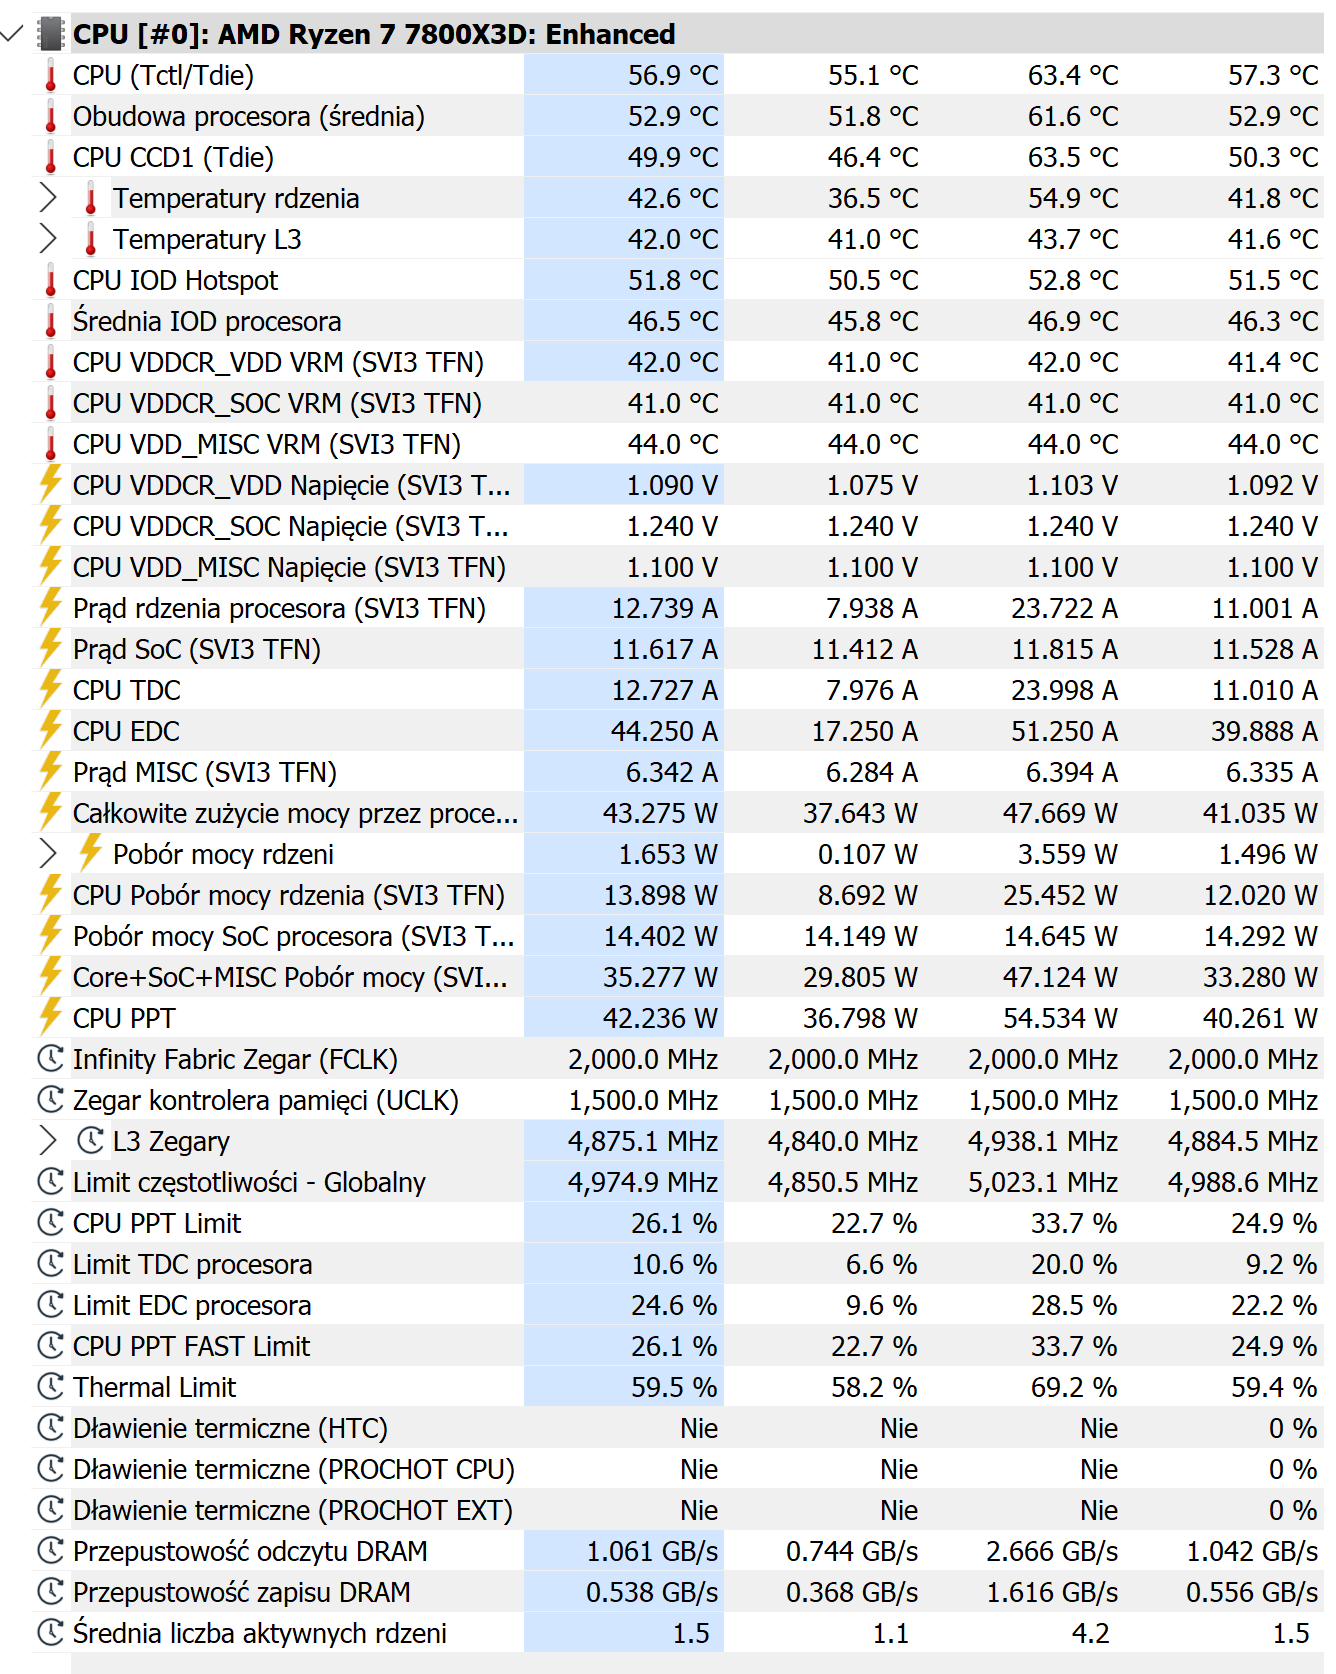The image size is (1336, 1674).
Task: Select the Obudowa procesora (średnia) label
Action: (x=249, y=116)
